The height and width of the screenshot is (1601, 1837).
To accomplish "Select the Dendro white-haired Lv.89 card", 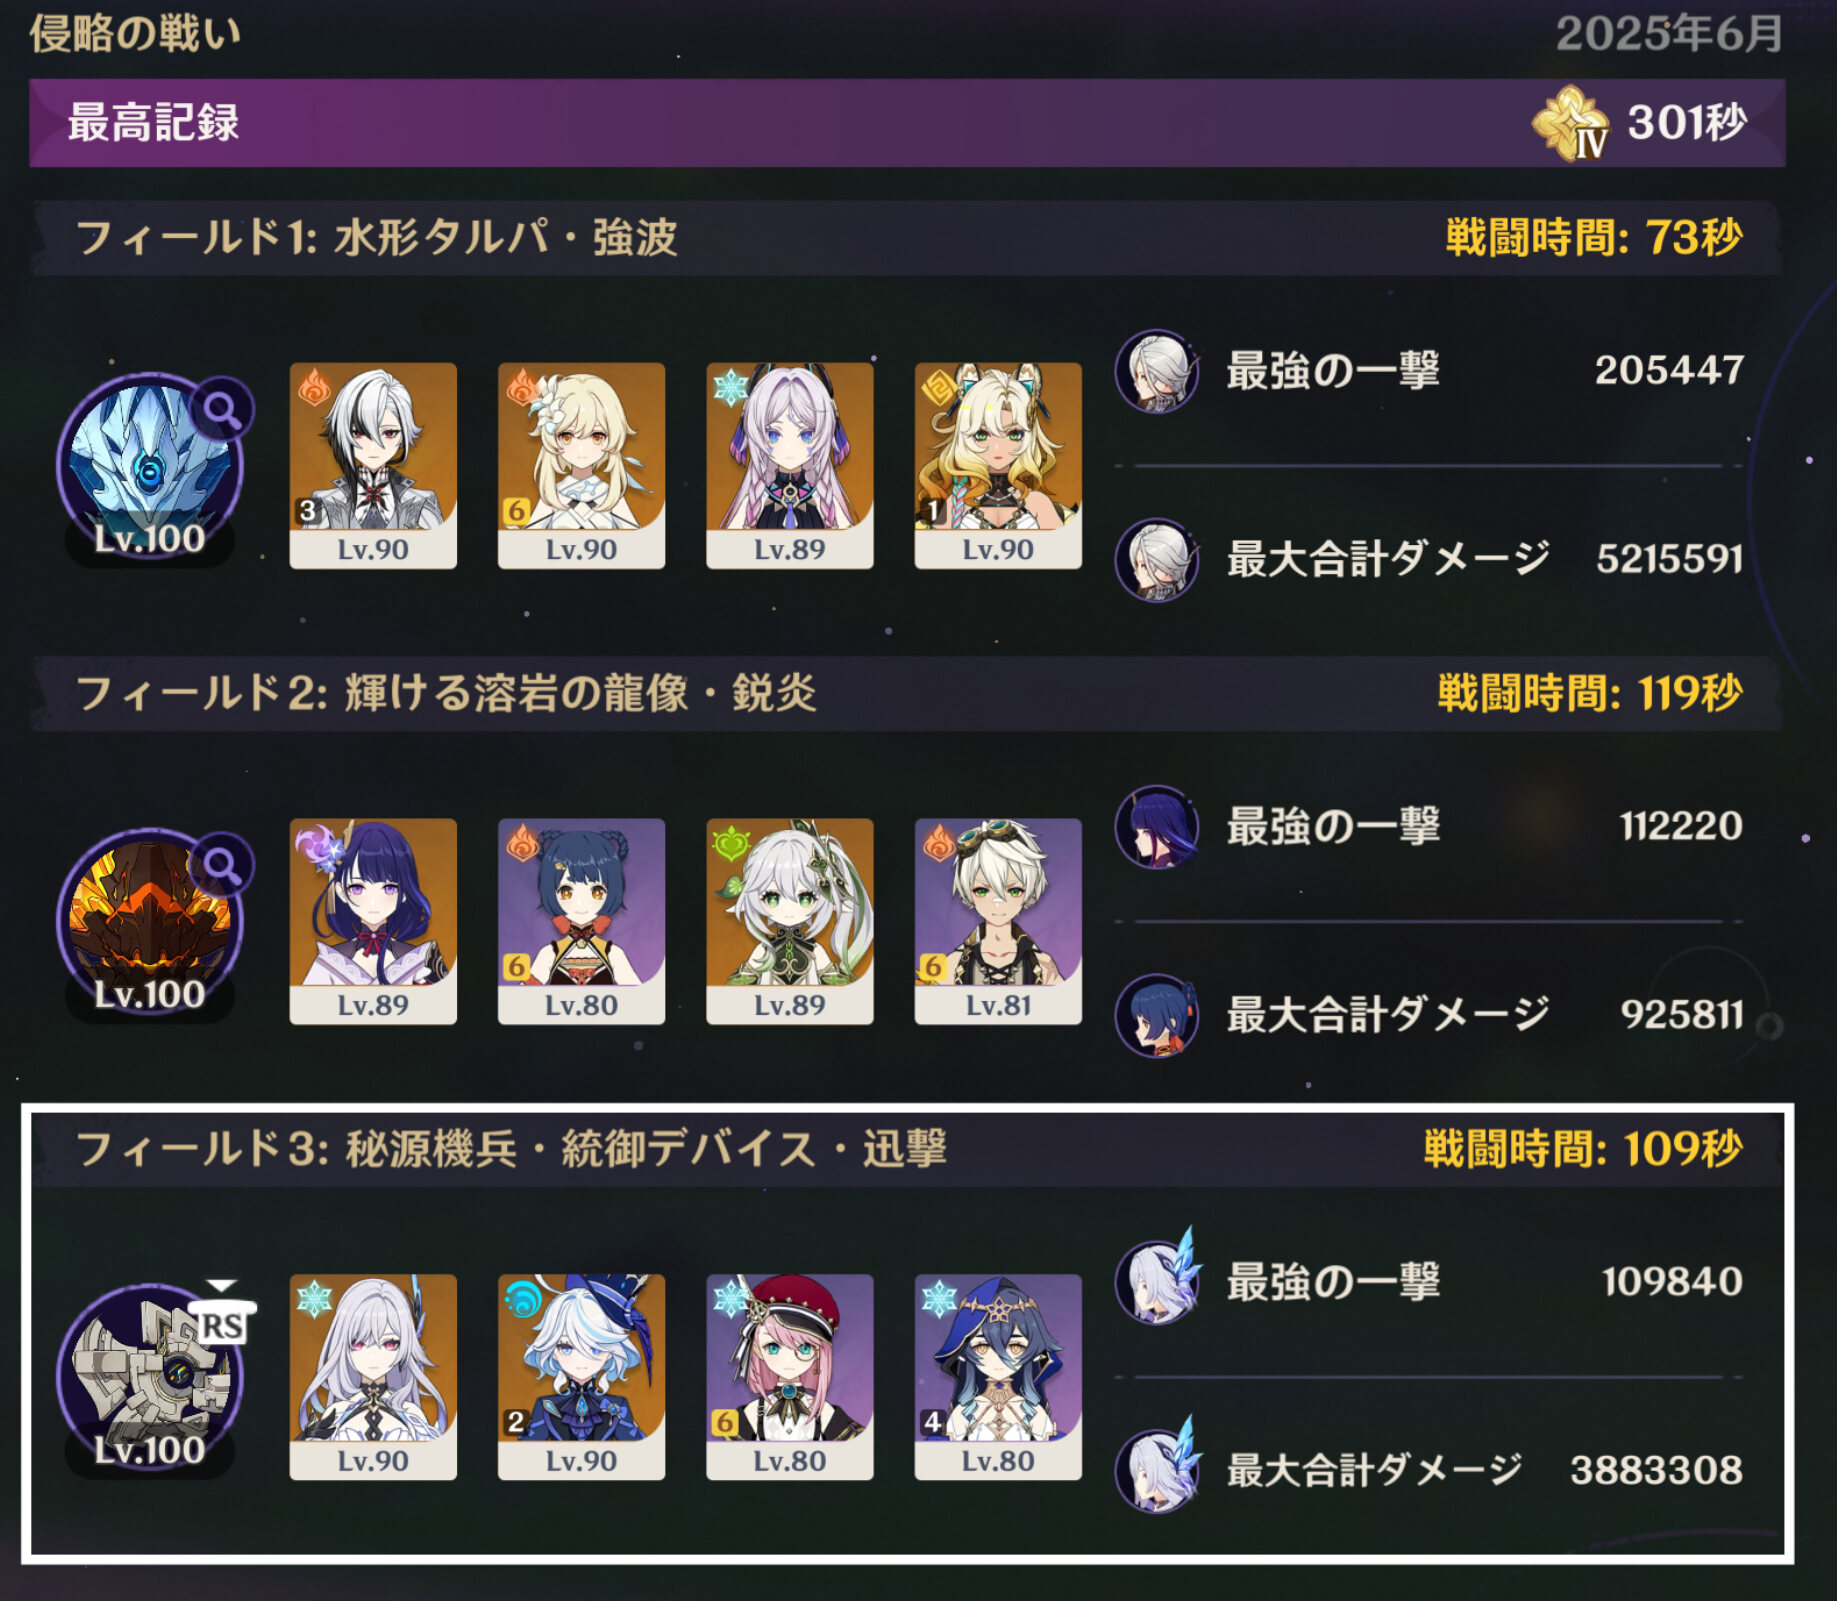I will pos(790,921).
